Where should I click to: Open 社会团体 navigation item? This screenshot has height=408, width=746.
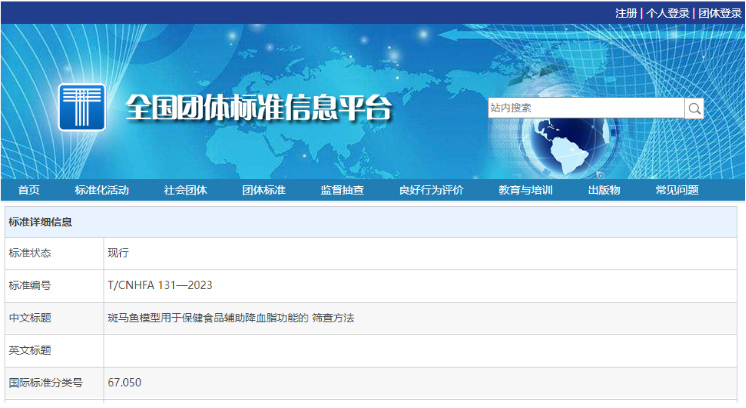pos(186,190)
